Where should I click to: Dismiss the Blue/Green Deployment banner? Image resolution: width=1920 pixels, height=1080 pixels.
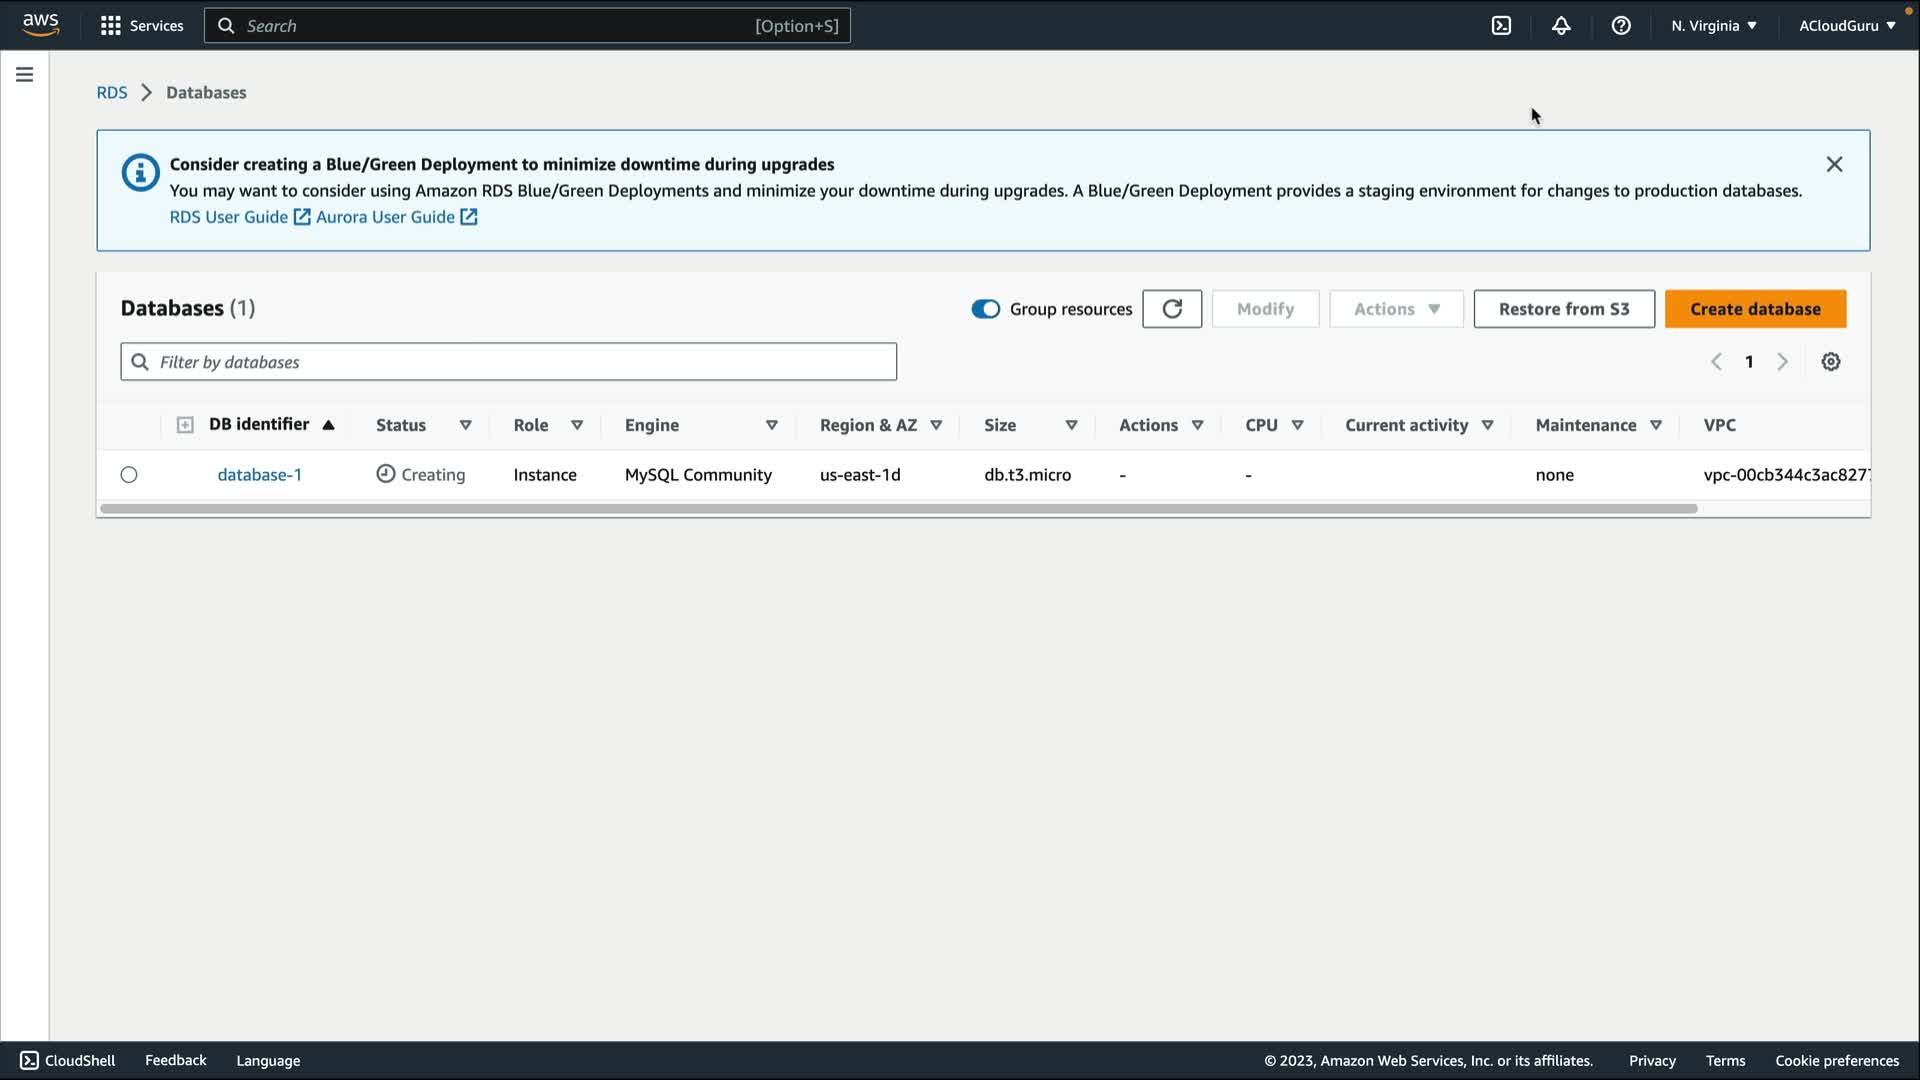point(1834,164)
